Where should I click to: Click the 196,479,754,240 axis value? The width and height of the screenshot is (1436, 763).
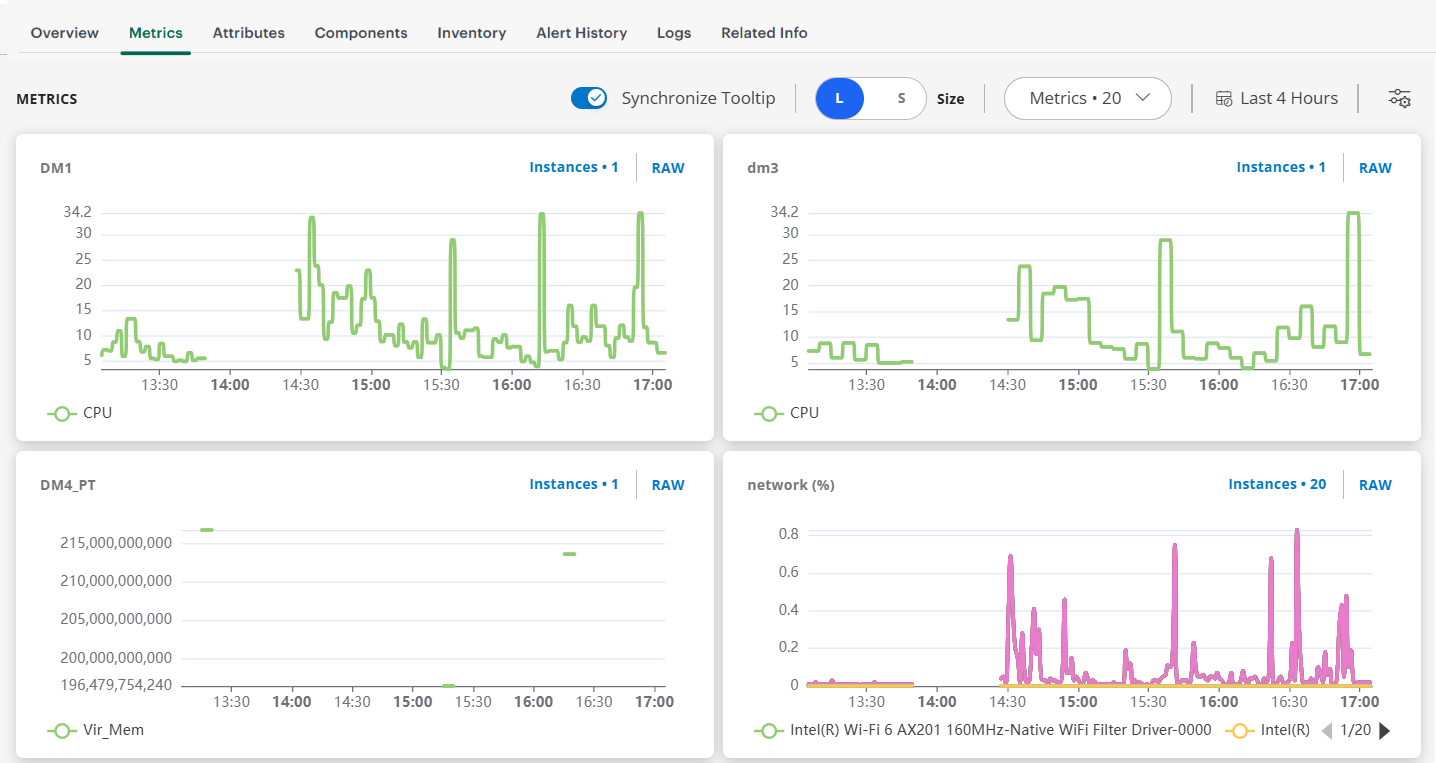tap(116, 685)
